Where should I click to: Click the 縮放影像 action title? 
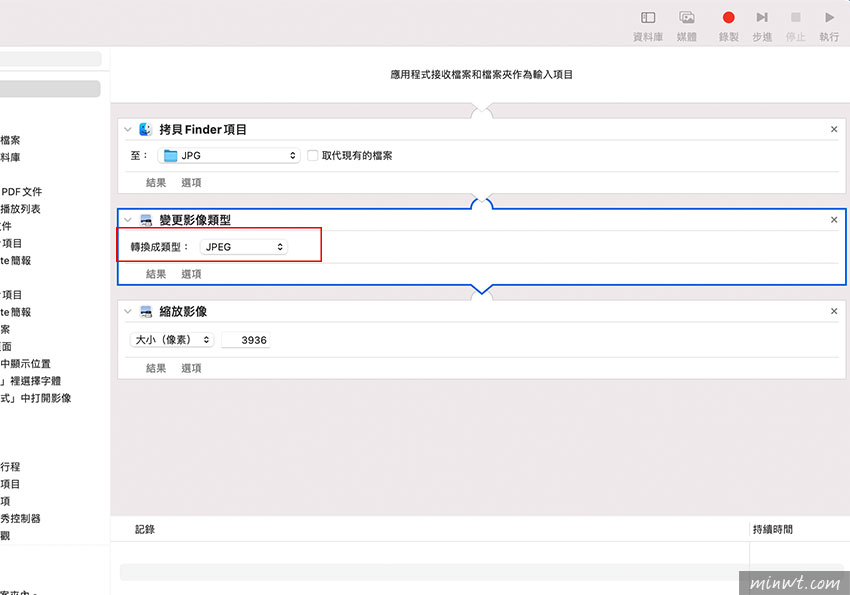[183, 312]
